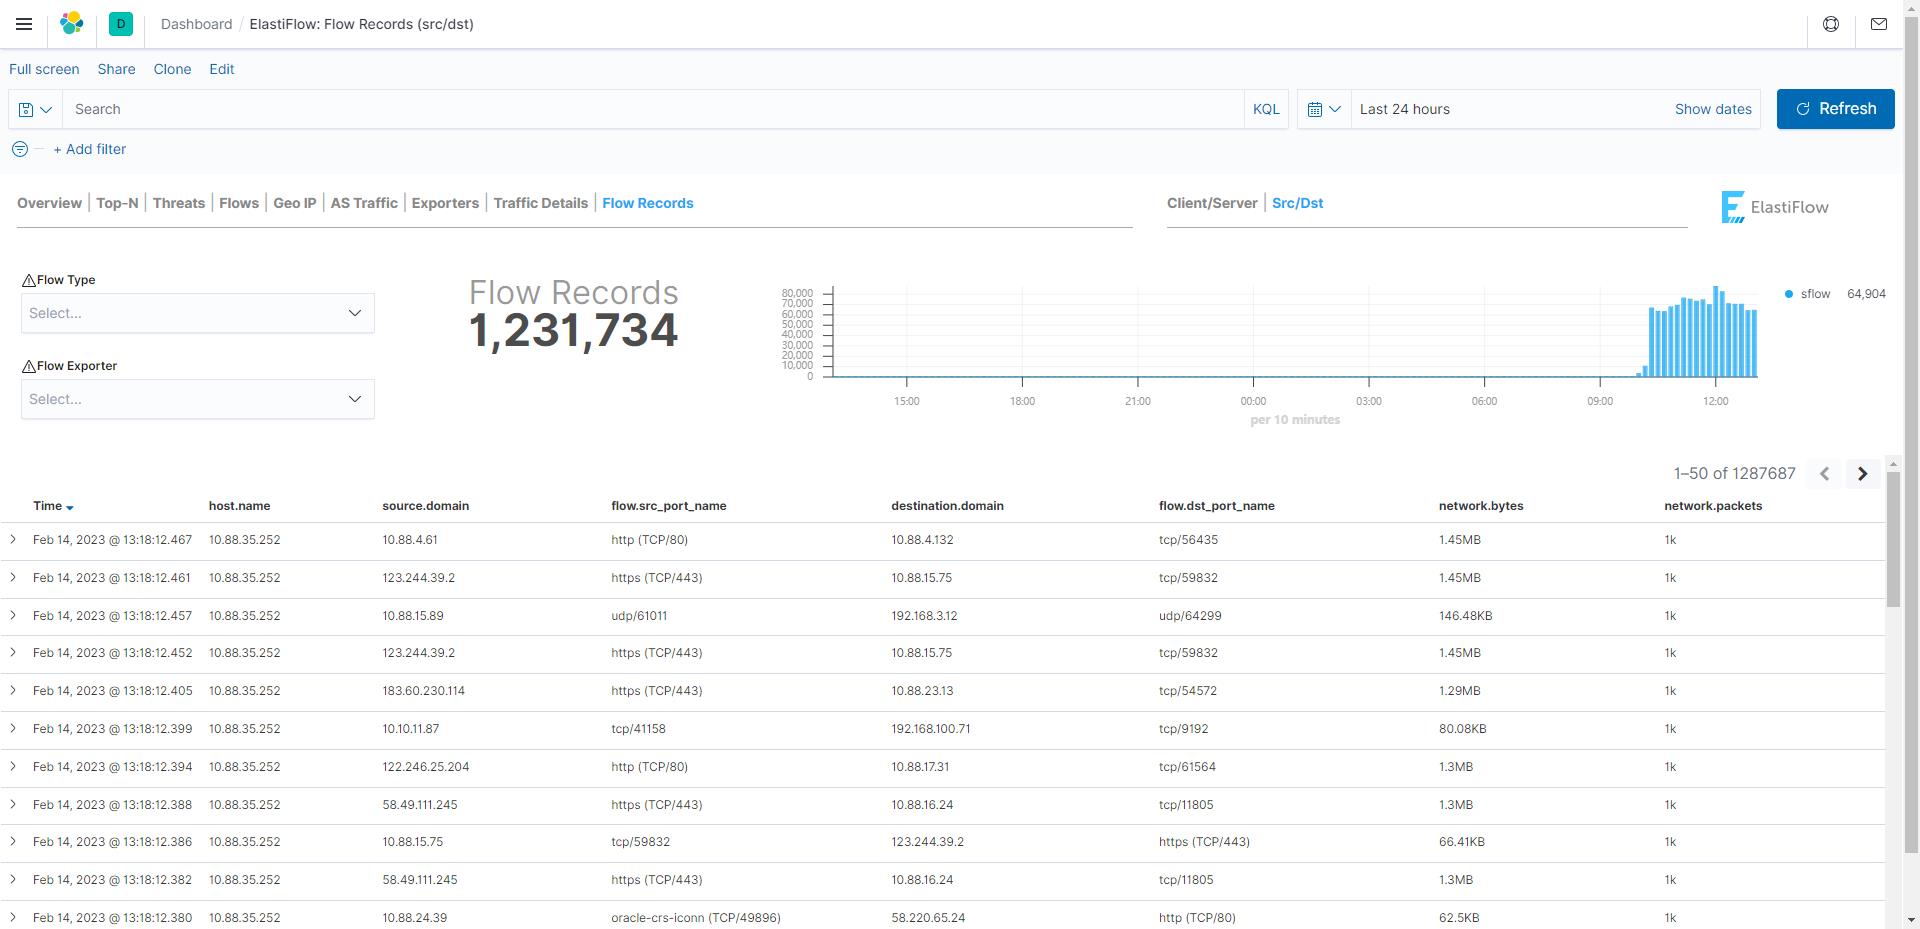Open the Flow Type dropdown
This screenshot has height=929, width=1920.
coord(198,313)
